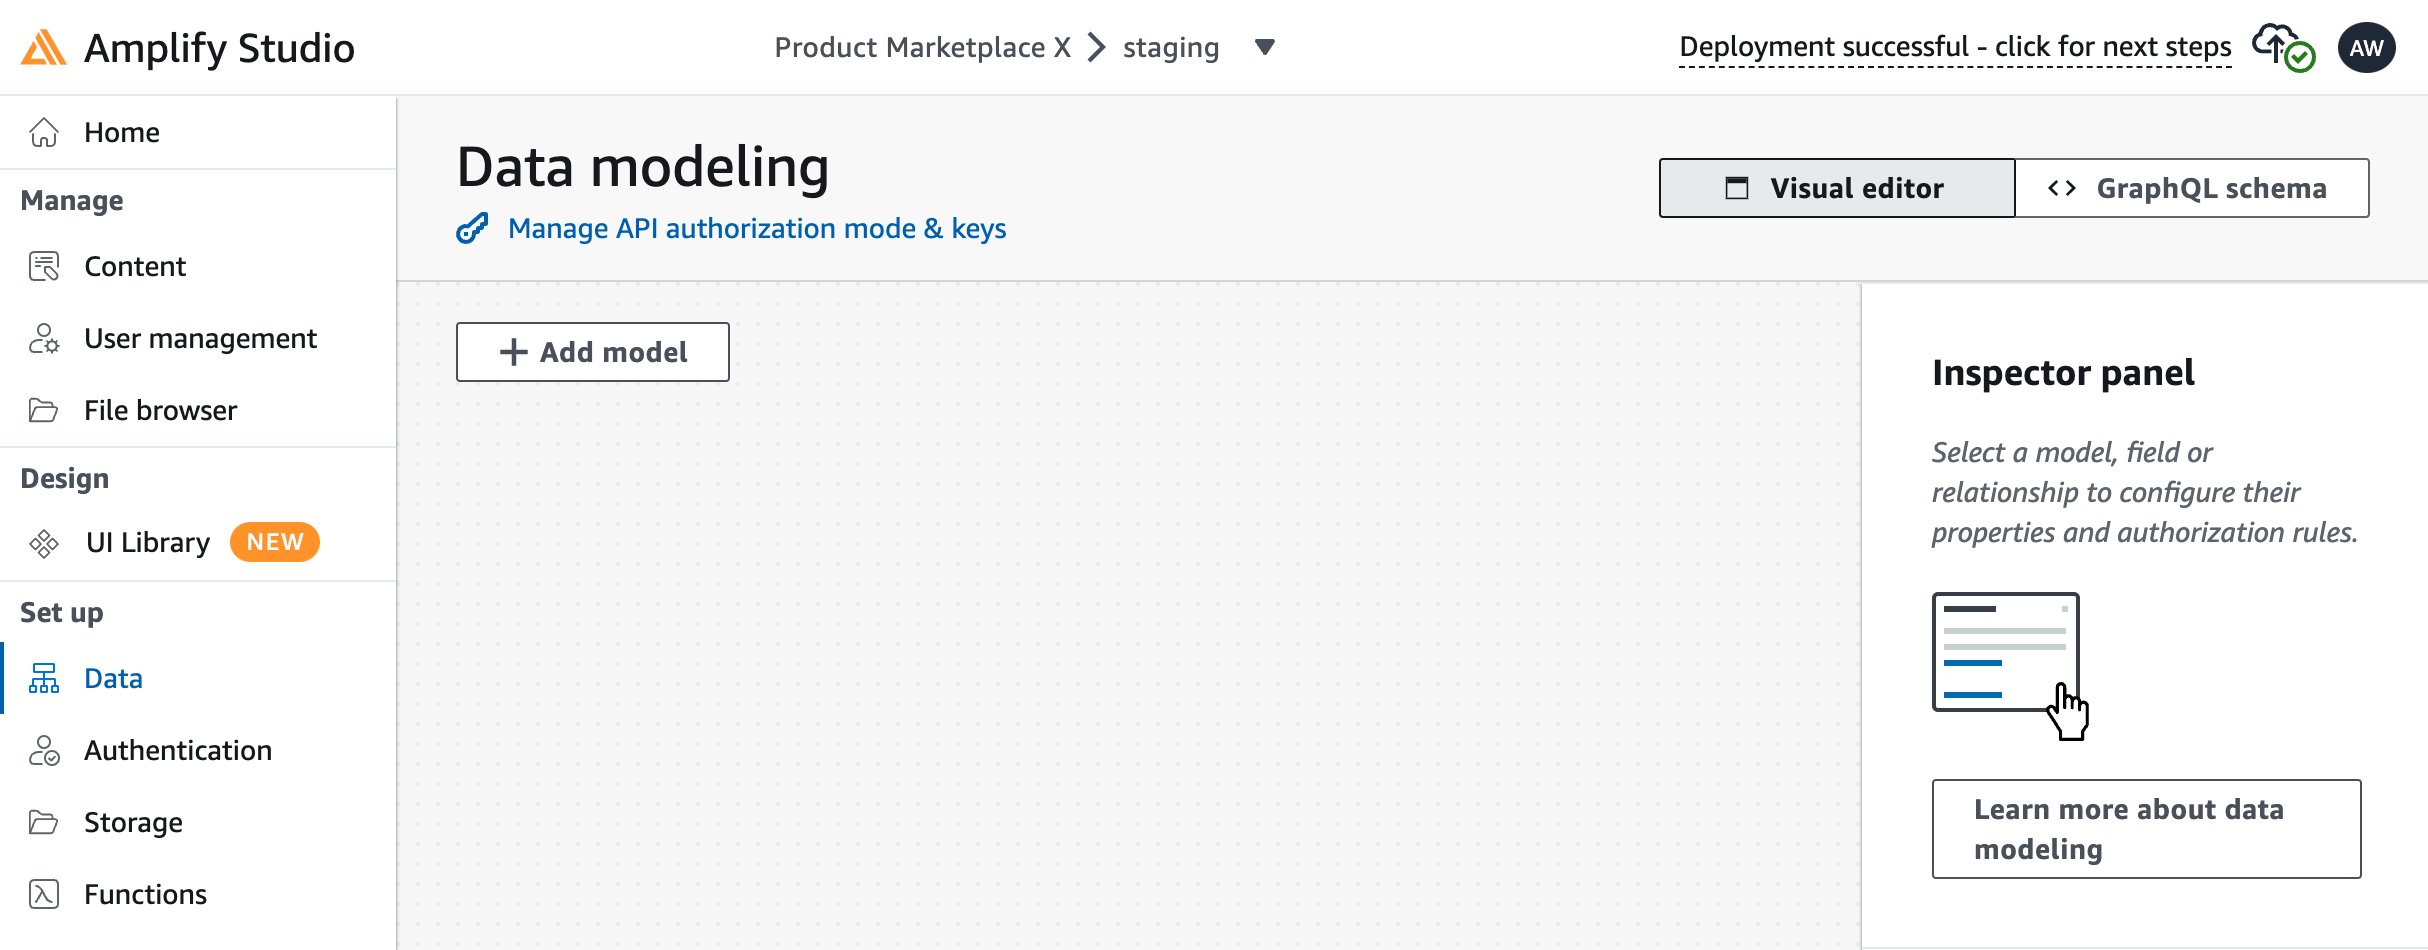This screenshot has width=2428, height=950.
Task: Click the staging environment name
Action: [1171, 47]
